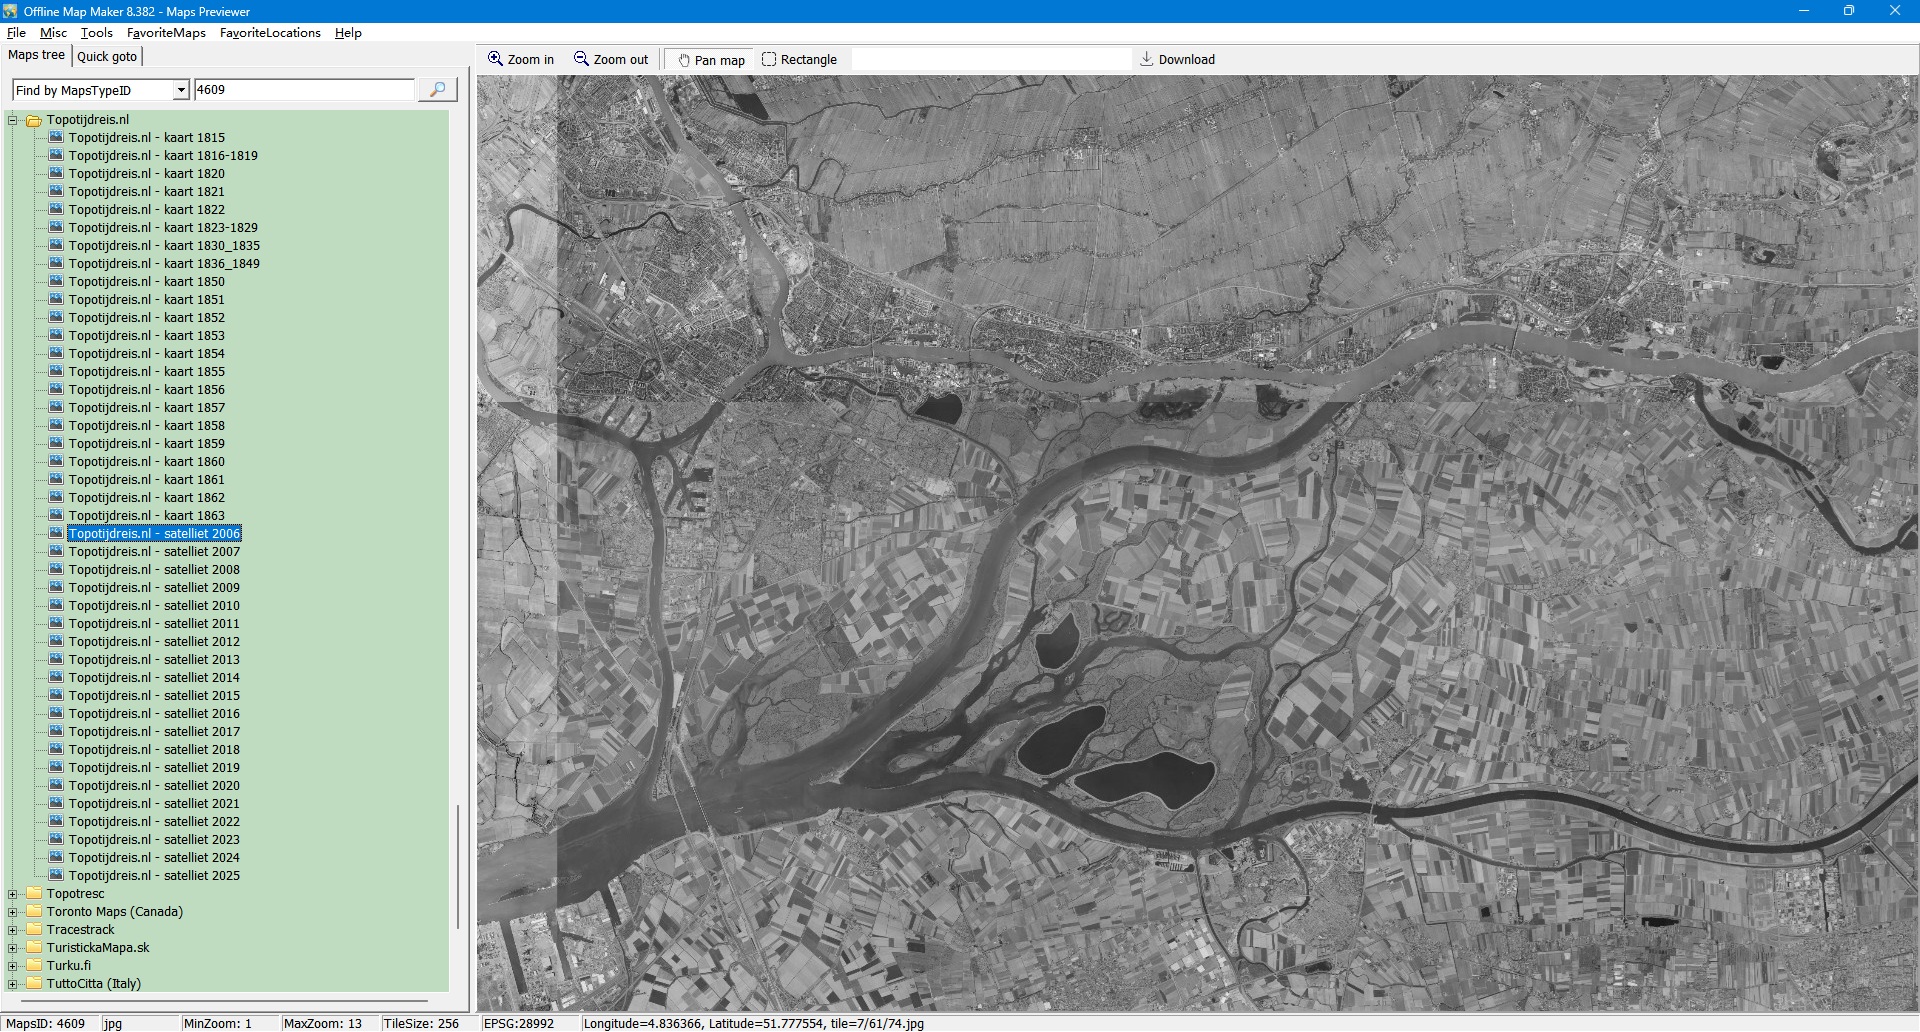The image size is (1920, 1032).
Task: Open the Tools menu
Action: (96, 33)
